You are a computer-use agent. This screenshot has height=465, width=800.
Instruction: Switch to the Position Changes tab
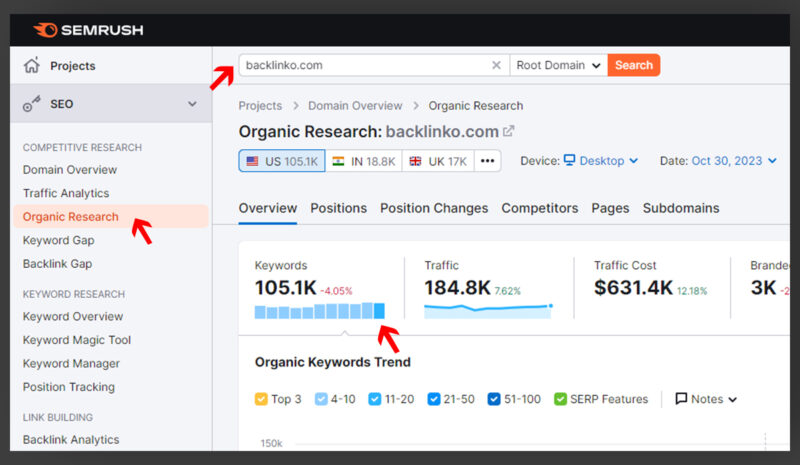tap(434, 208)
